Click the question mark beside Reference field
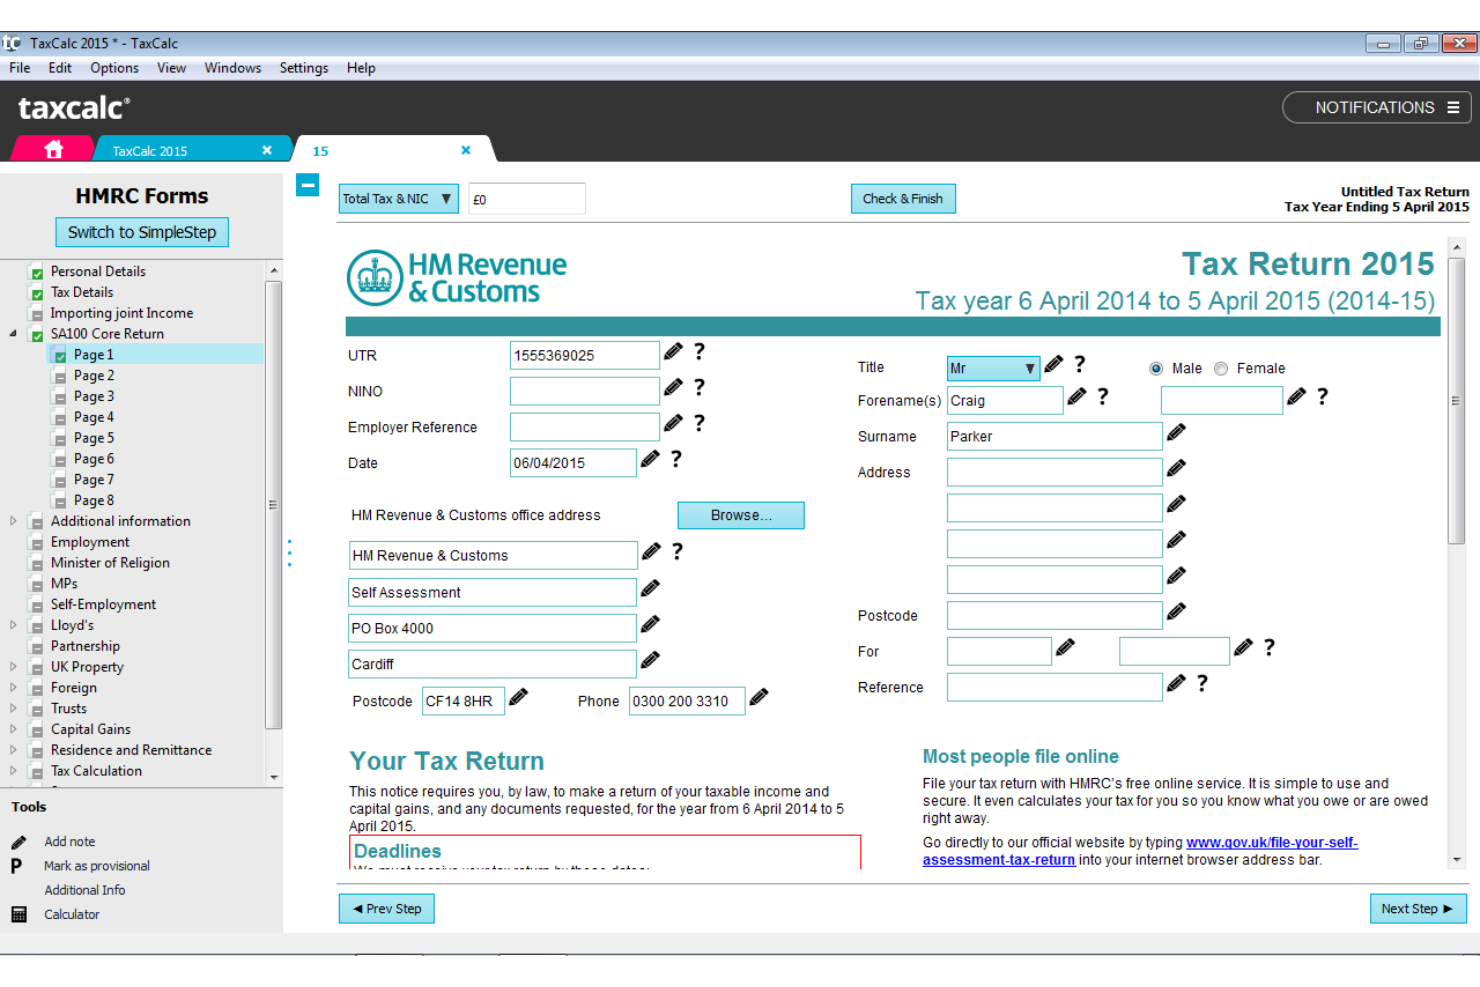The height and width of the screenshot is (987, 1480). click(x=1202, y=683)
